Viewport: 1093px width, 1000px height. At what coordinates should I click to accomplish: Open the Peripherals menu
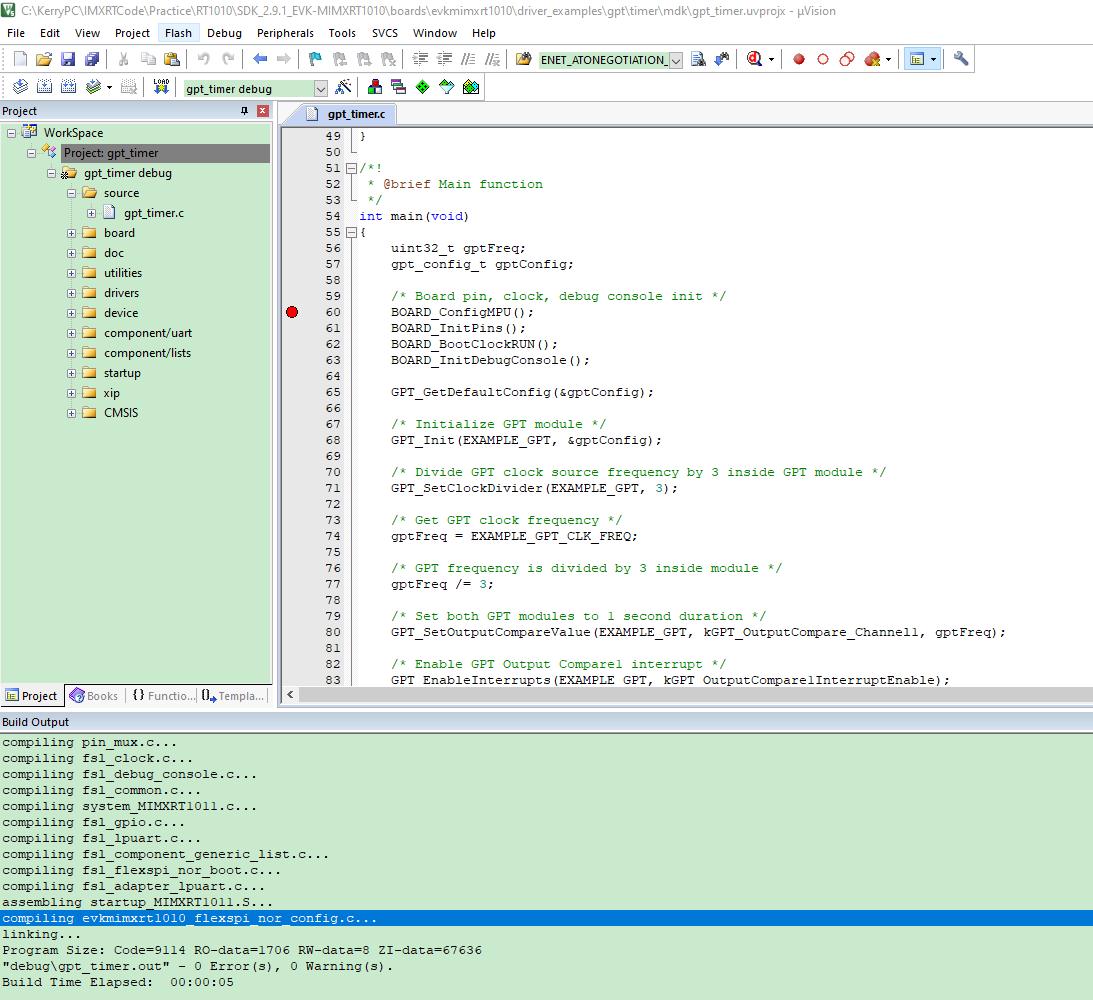pyautogui.click(x=285, y=33)
